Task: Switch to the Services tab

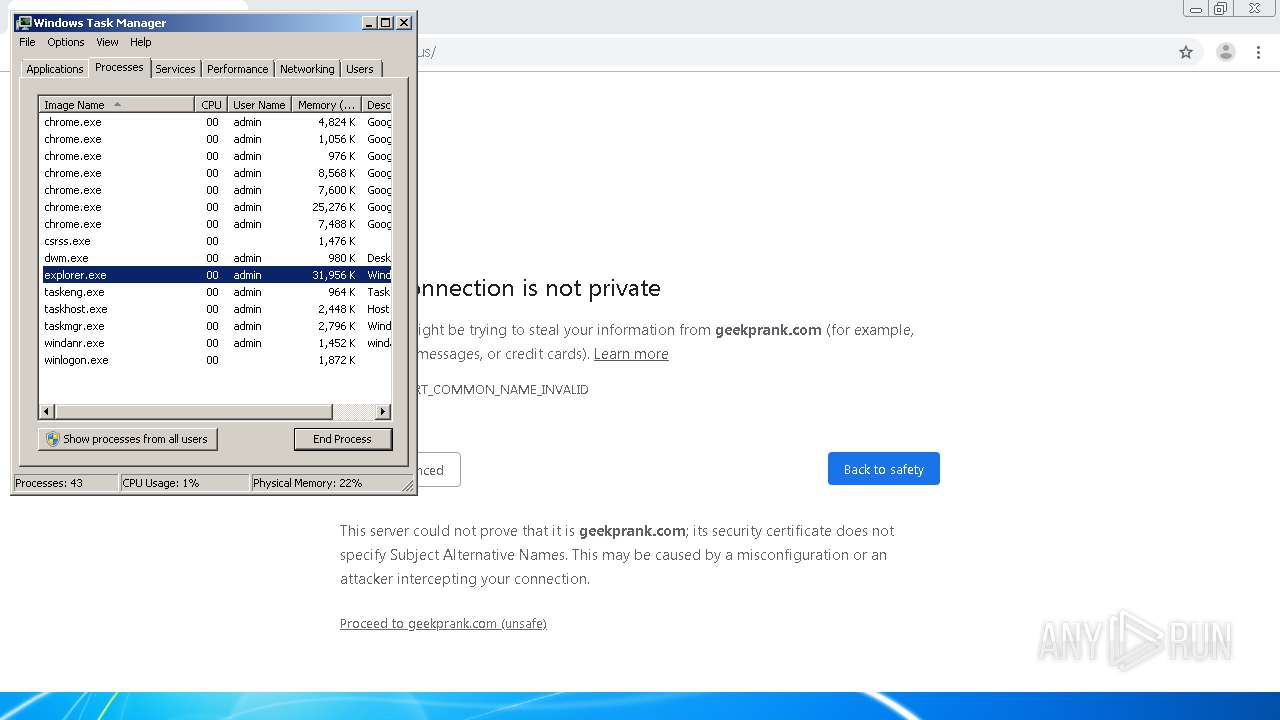Action: coord(175,69)
